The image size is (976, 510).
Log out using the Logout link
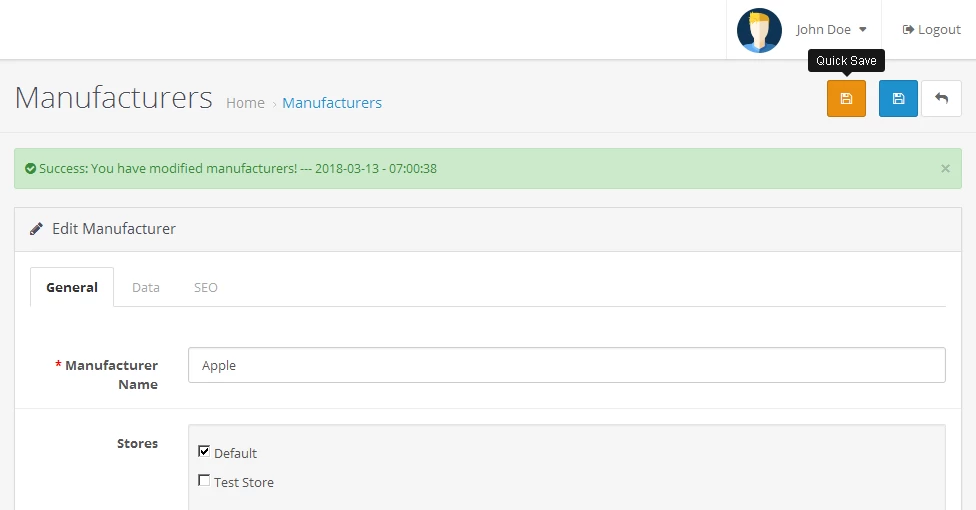pos(932,29)
